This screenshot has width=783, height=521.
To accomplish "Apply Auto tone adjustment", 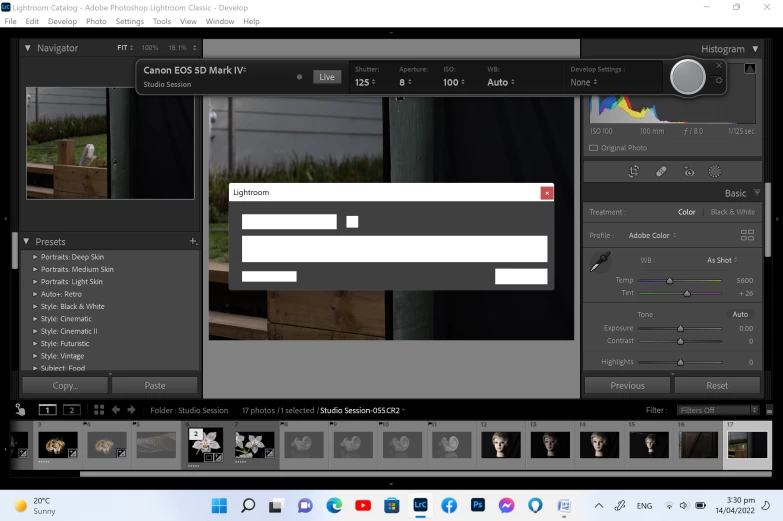I will pyautogui.click(x=740, y=314).
